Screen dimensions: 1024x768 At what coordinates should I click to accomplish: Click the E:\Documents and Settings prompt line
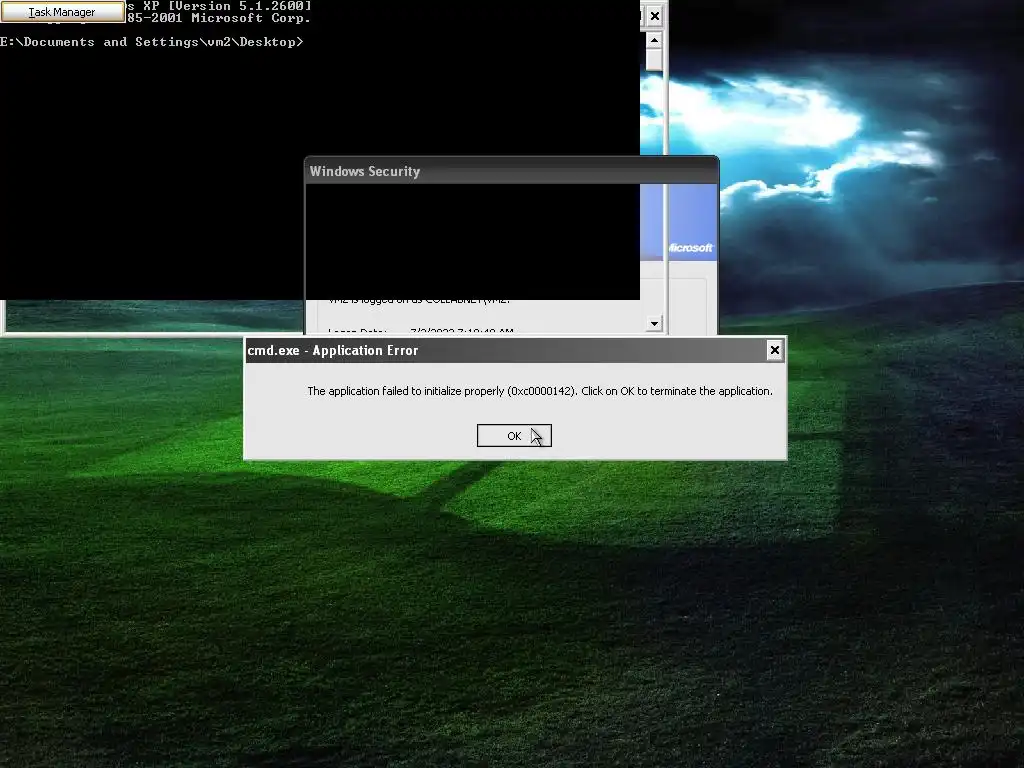tap(152, 42)
